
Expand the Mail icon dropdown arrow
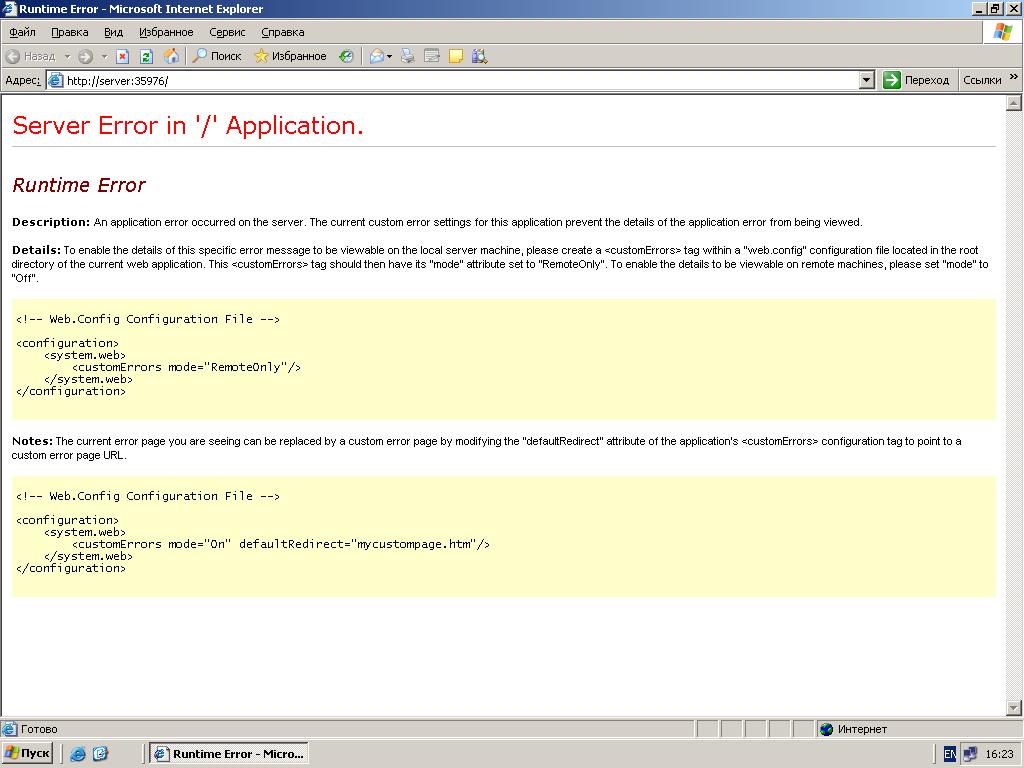pyautogui.click(x=390, y=56)
